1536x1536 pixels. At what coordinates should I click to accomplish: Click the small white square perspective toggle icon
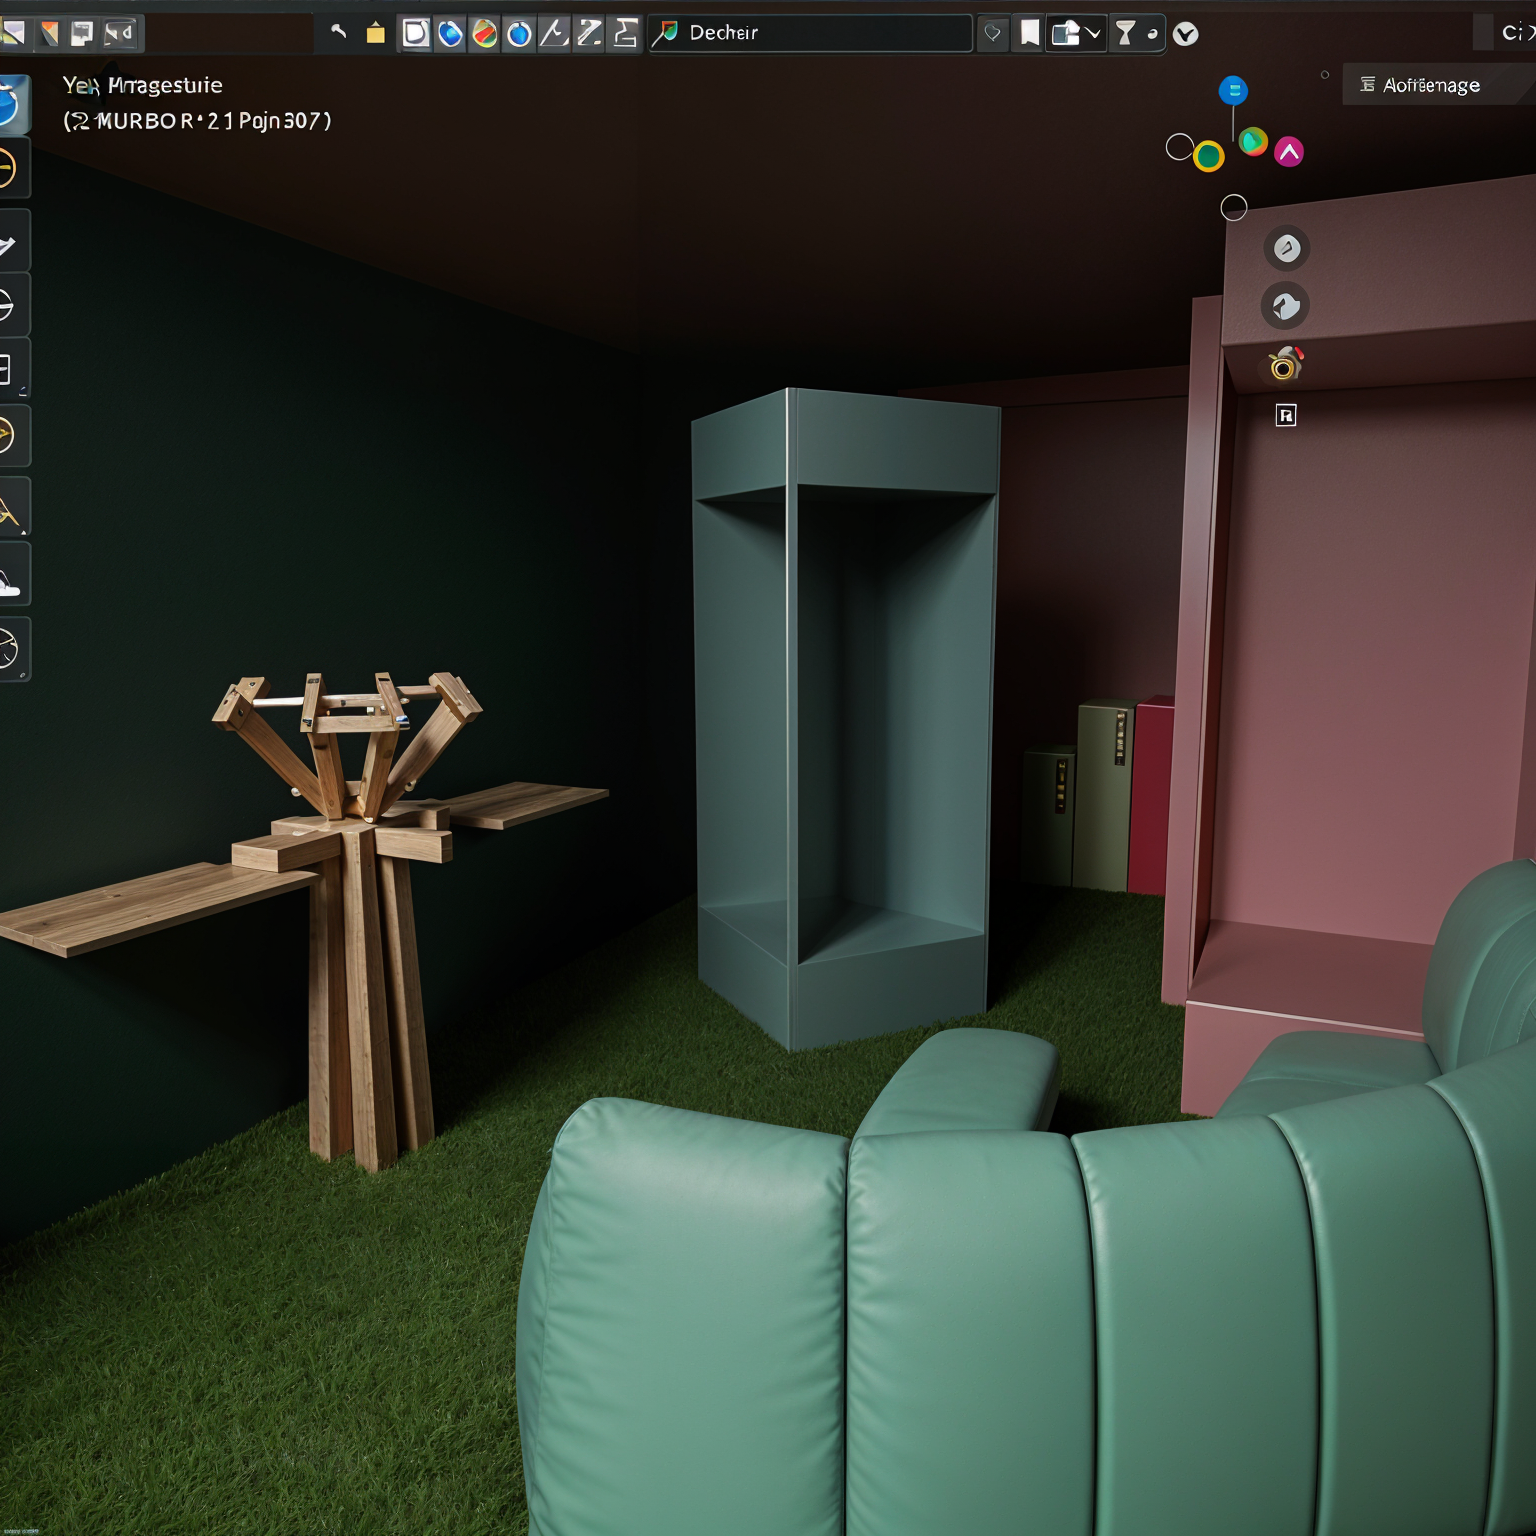(1286, 415)
